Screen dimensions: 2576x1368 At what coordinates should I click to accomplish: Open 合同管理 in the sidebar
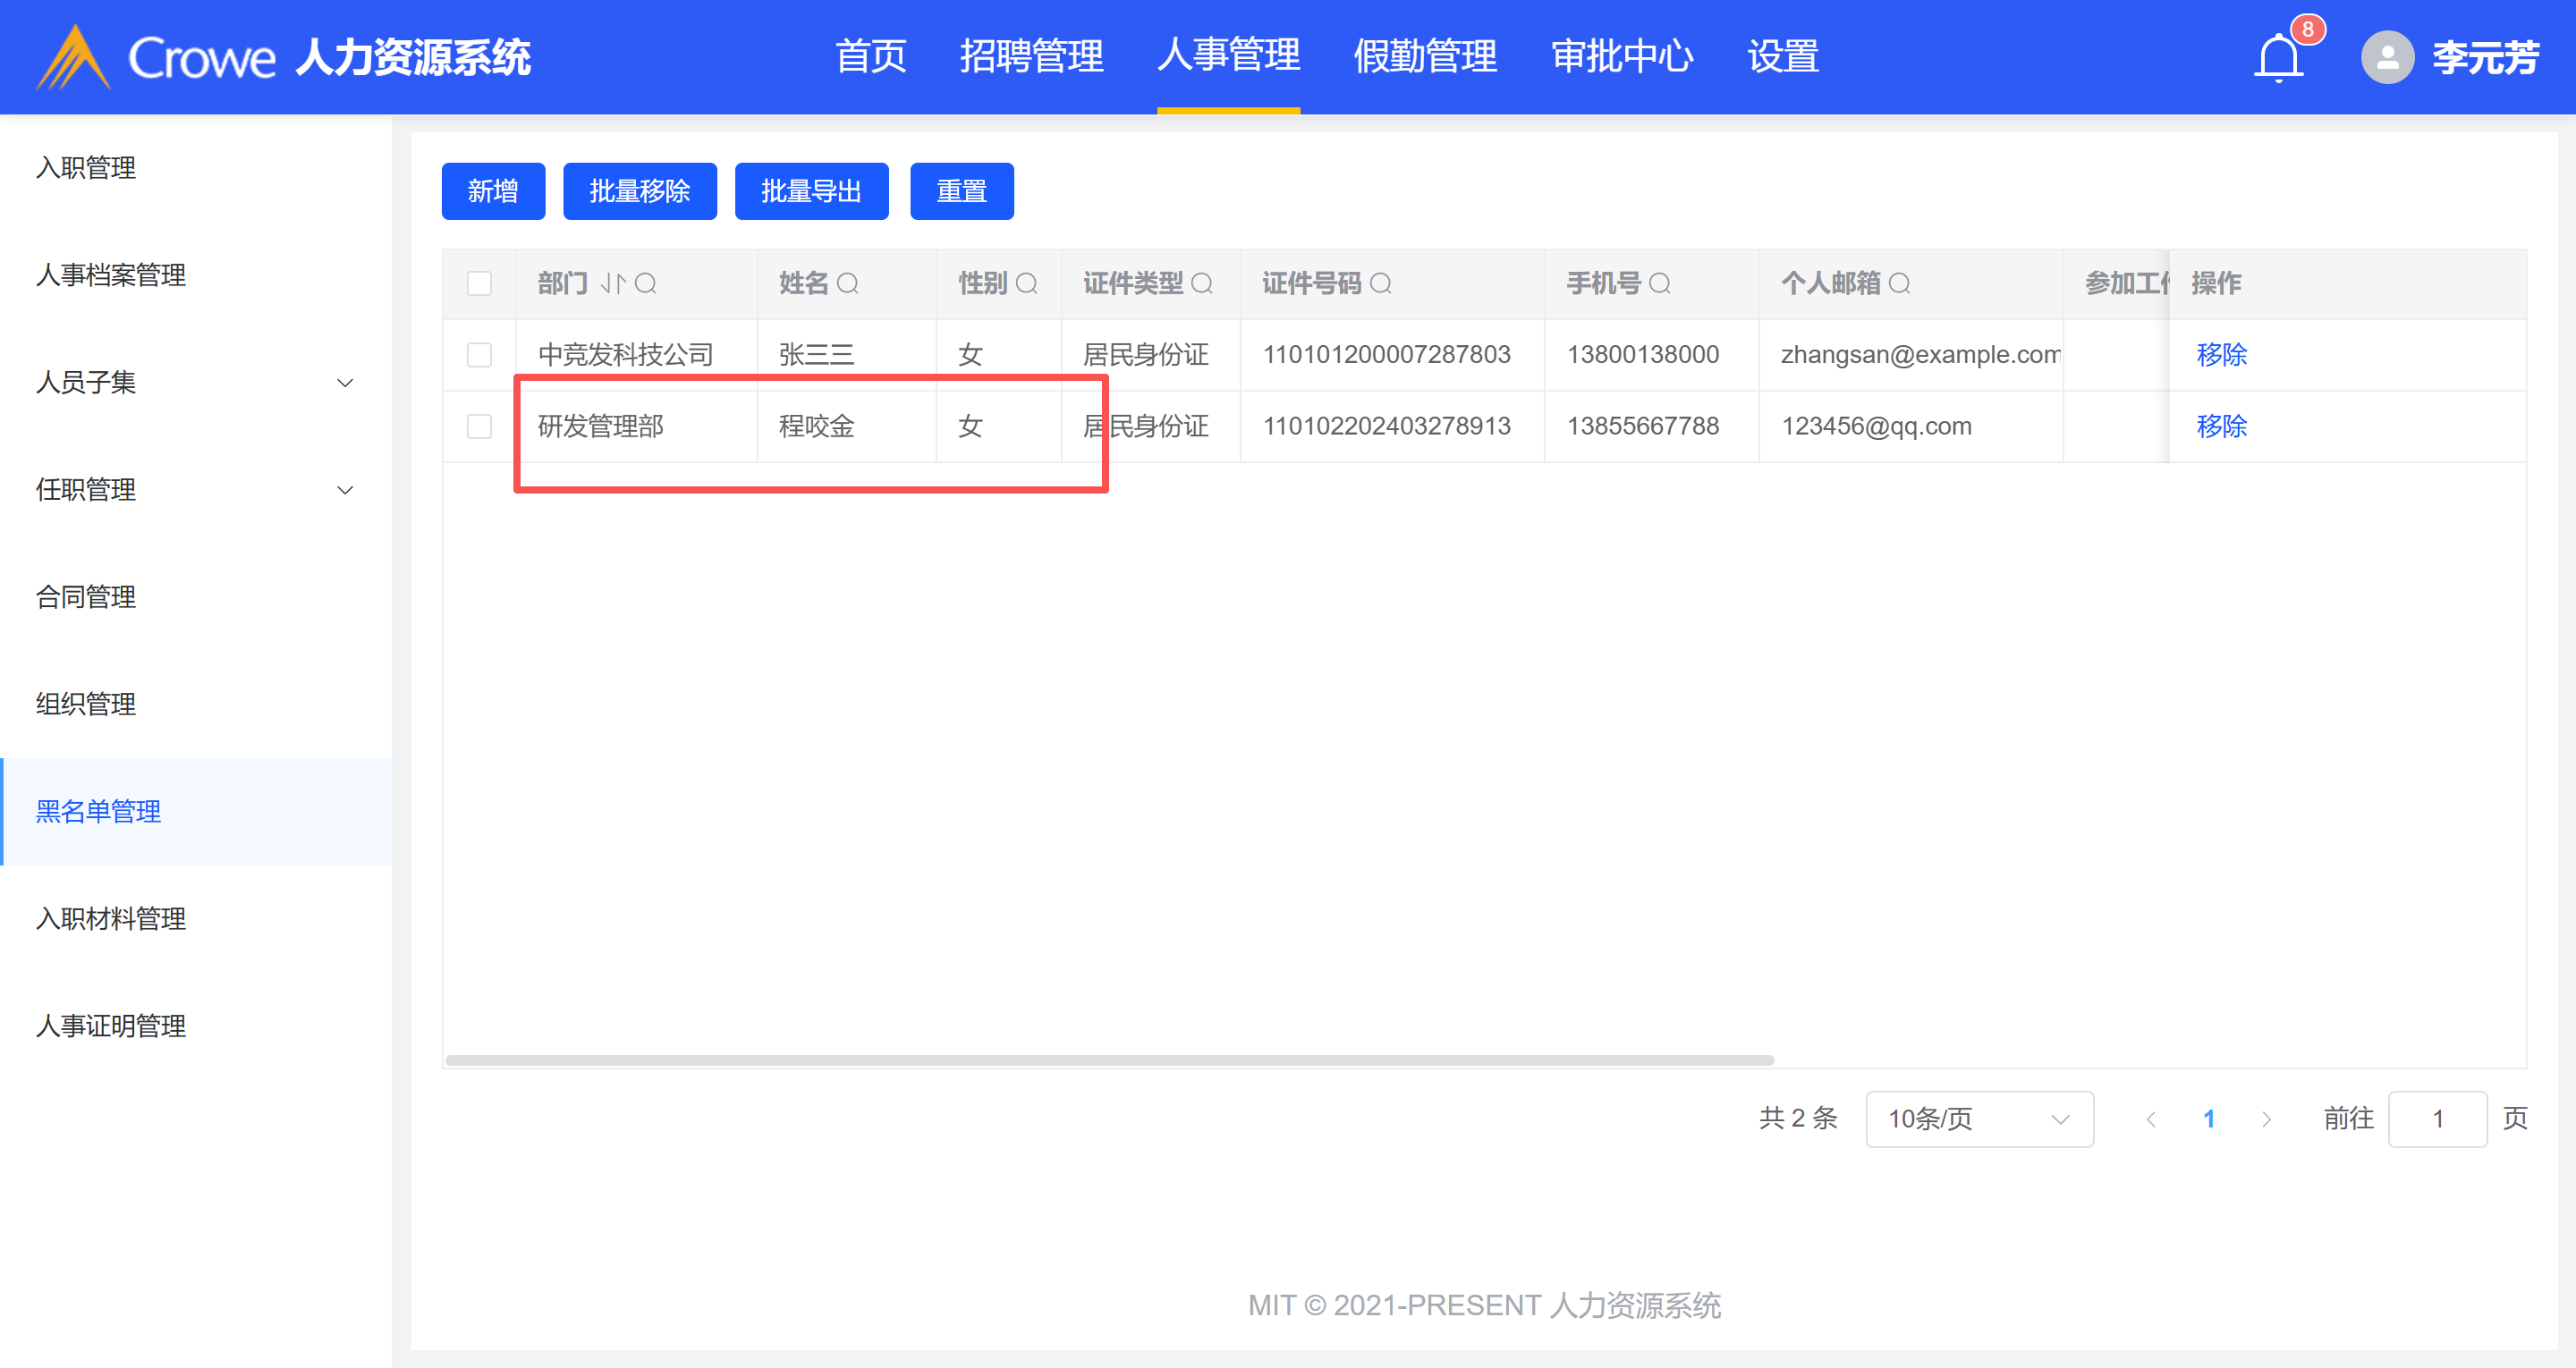[x=86, y=597]
